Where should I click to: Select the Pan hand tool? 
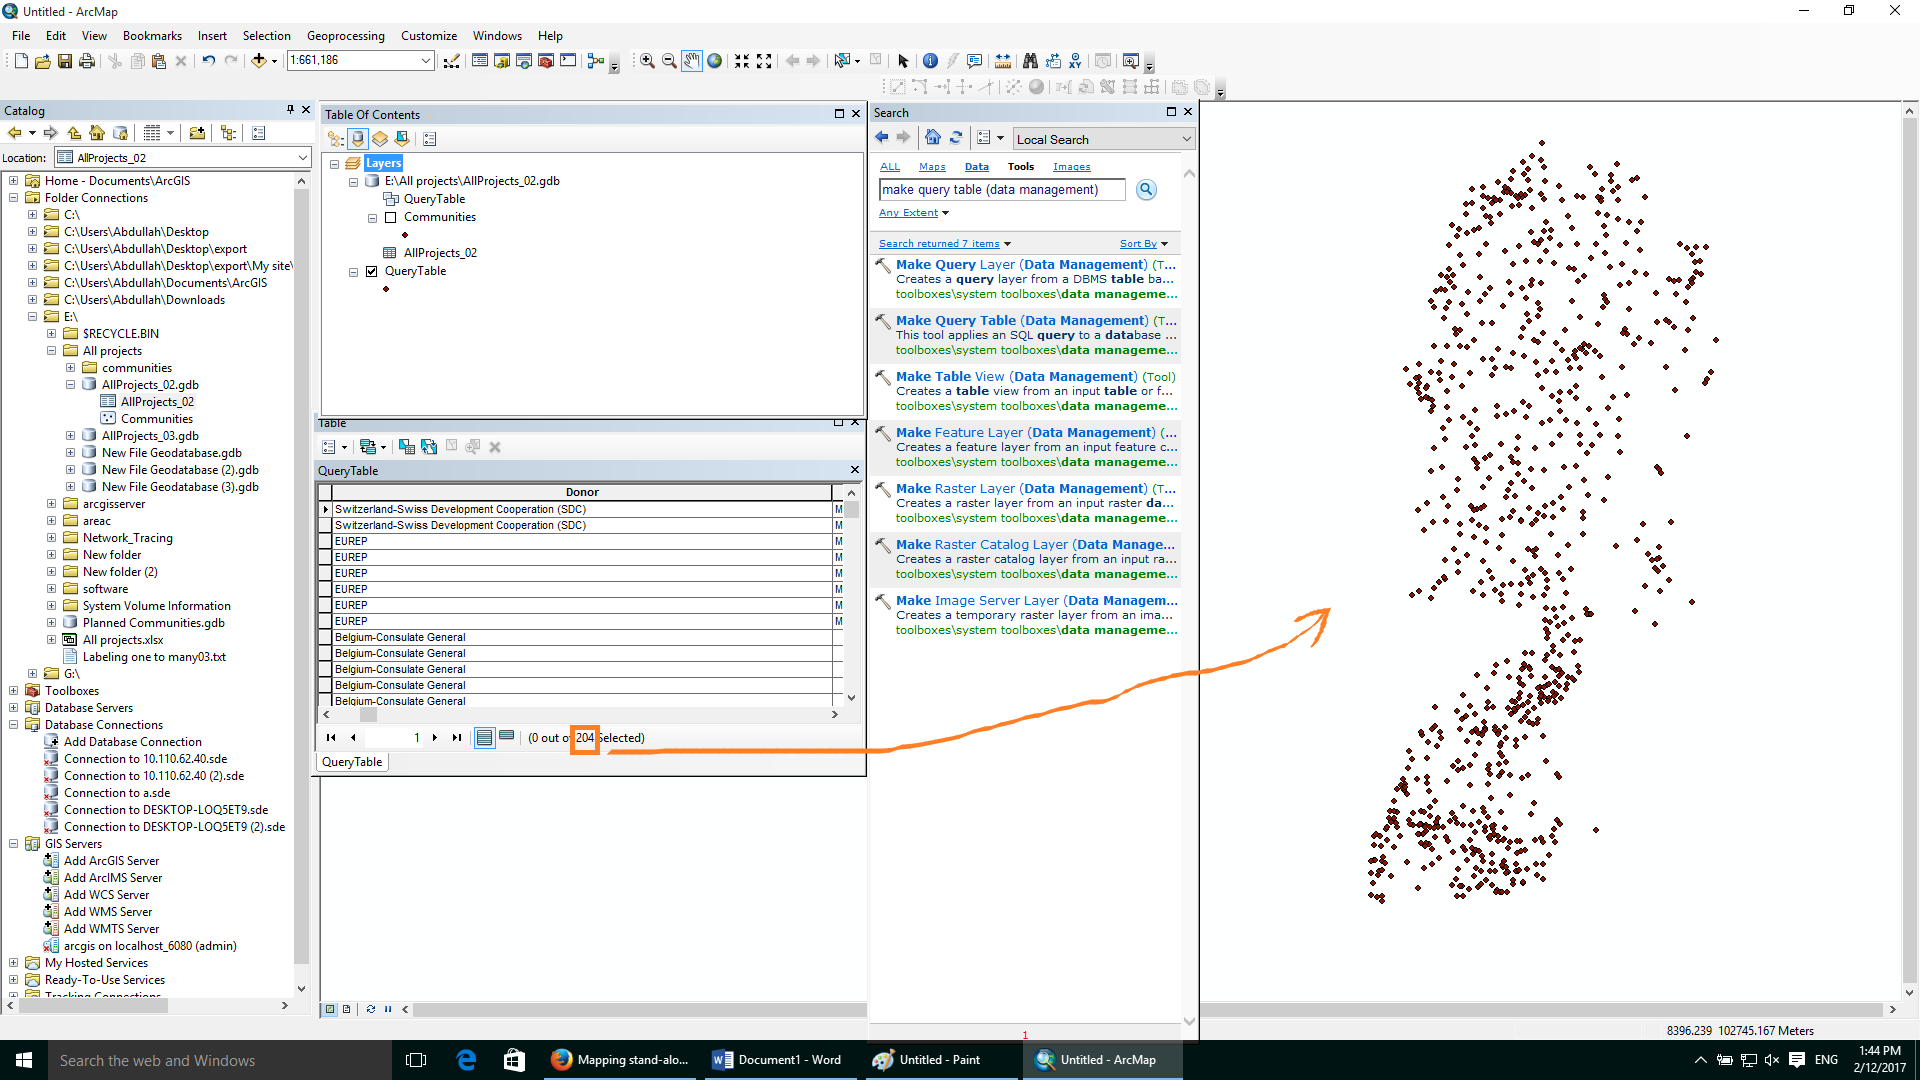tap(691, 61)
